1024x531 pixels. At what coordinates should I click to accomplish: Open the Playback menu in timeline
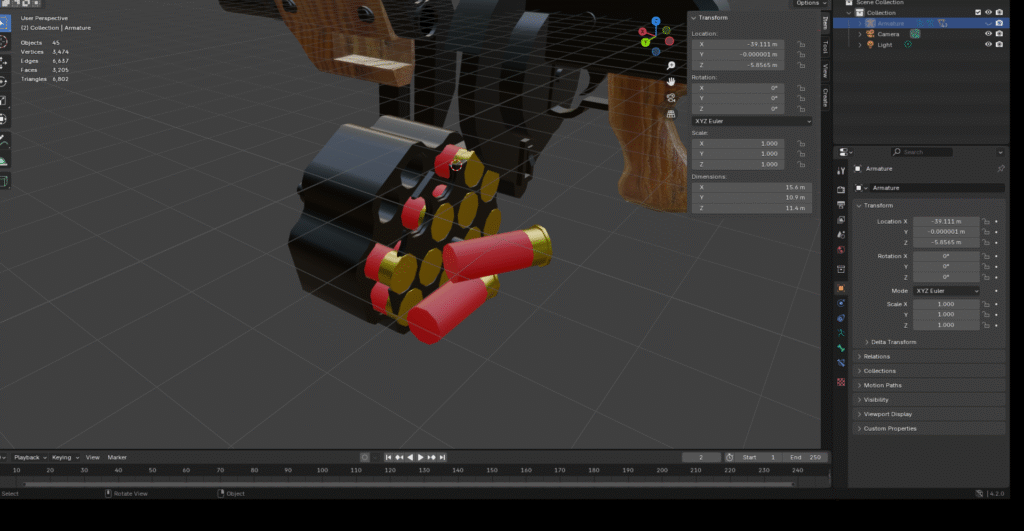pyautogui.click(x=25, y=457)
